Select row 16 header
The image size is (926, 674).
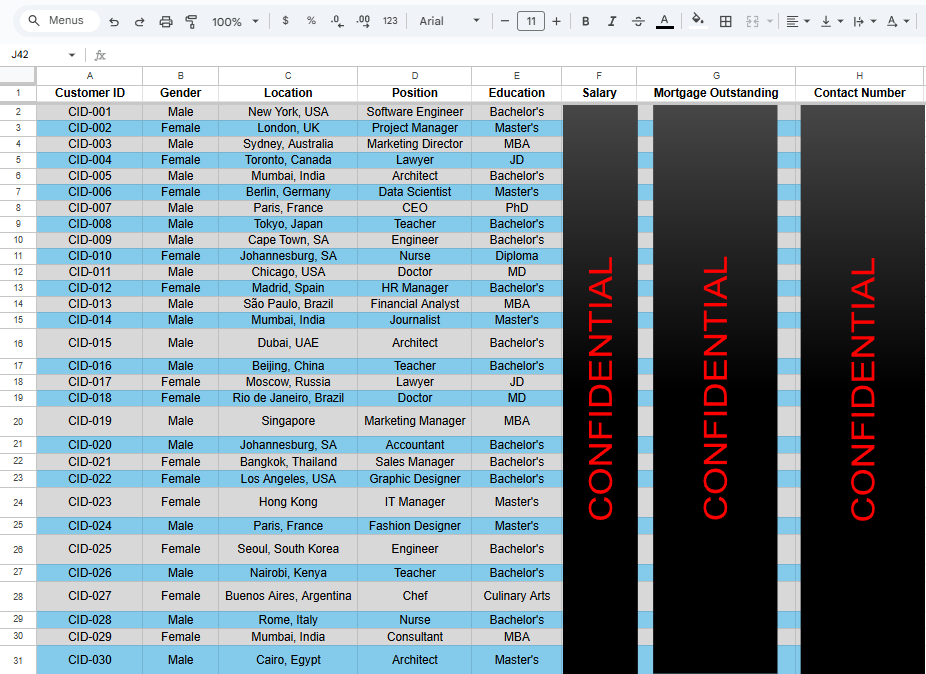pyautogui.click(x=18, y=343)
